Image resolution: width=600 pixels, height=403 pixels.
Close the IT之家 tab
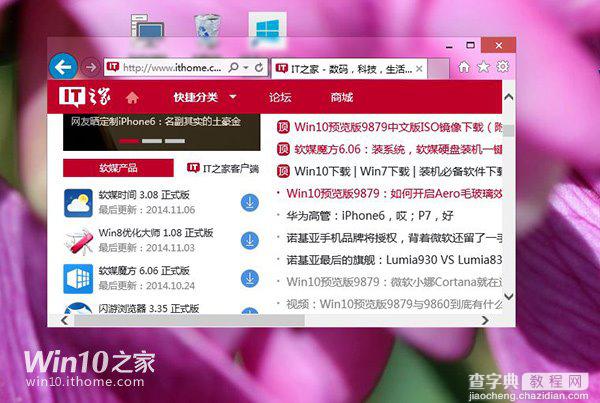click(x=419, y=69)
